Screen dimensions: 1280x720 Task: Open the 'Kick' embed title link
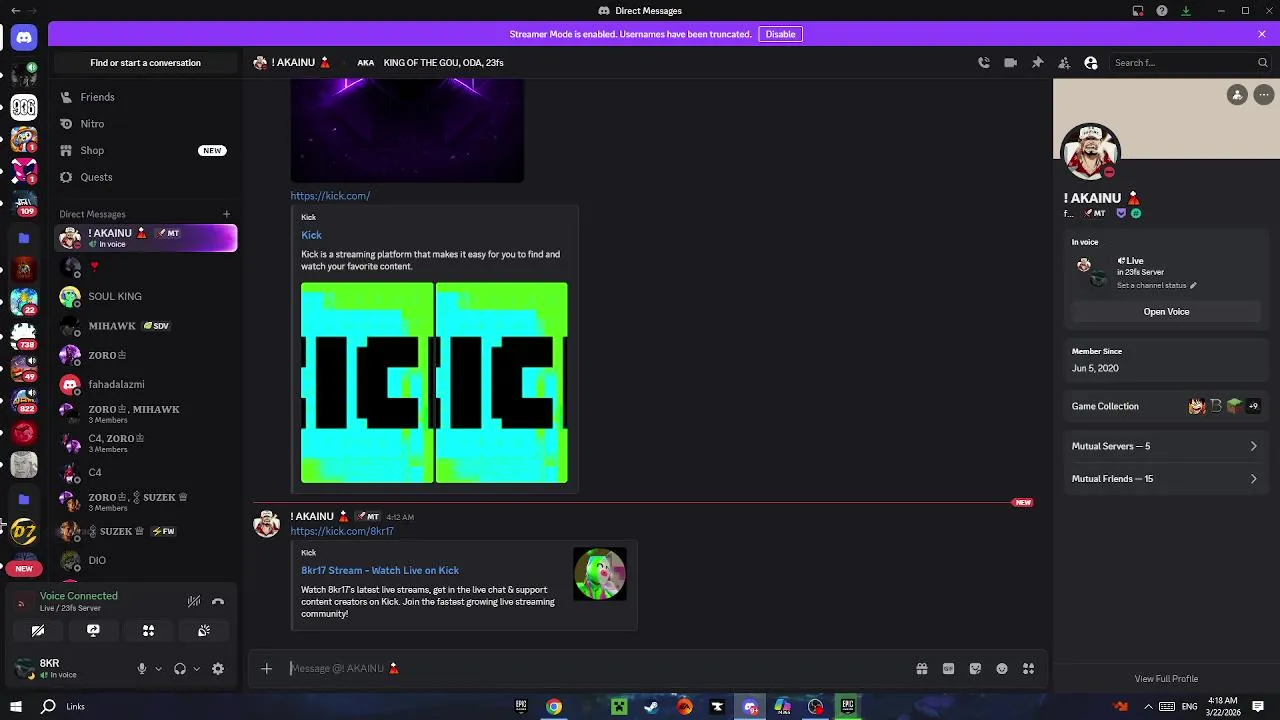(x=311, y=235)
